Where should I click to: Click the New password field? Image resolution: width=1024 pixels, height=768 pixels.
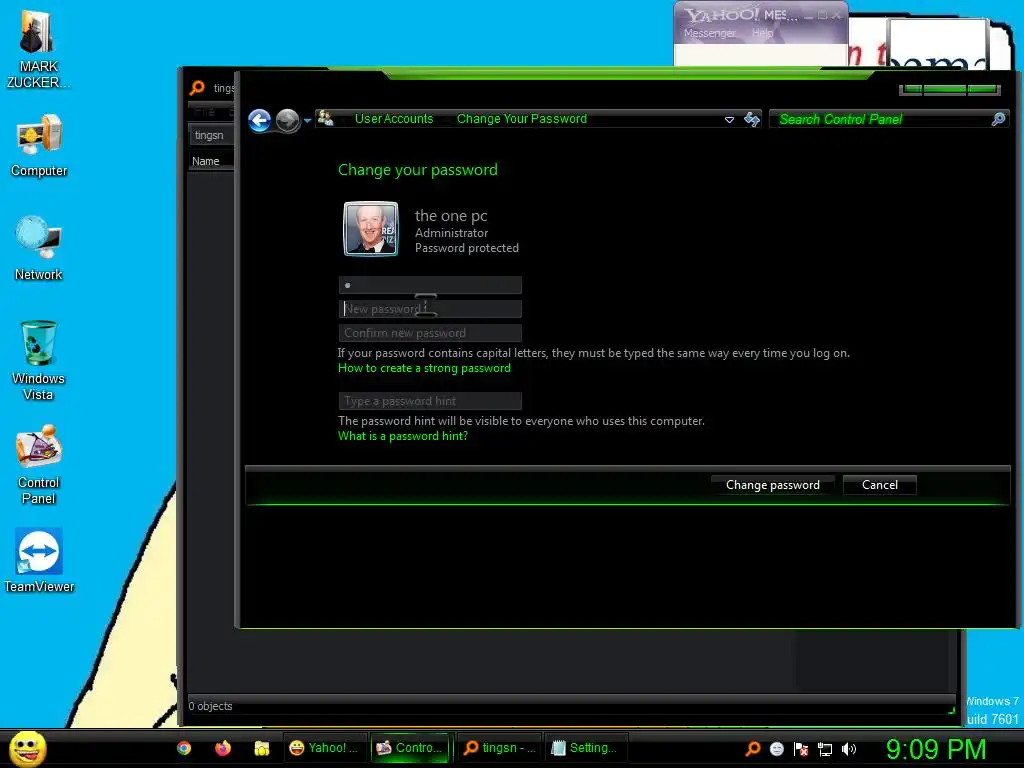click(x=430, y=309)
